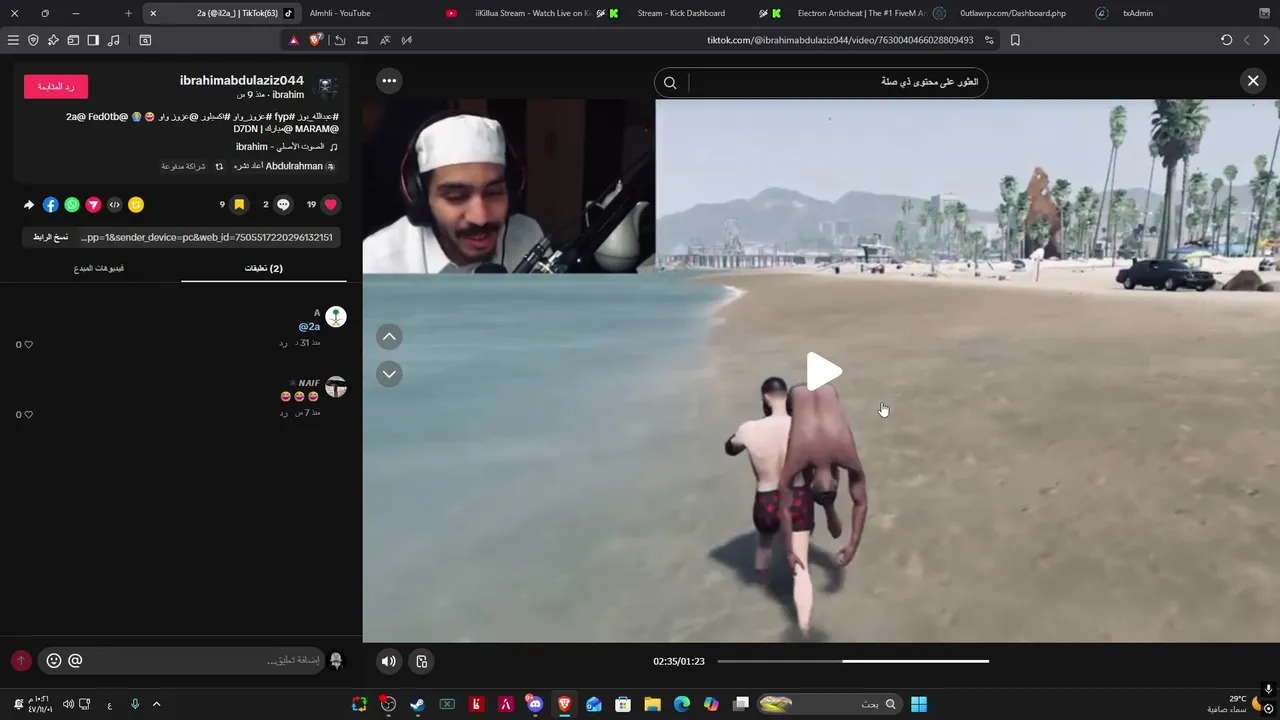Open the music note playlist toolbar icon
The image size is (1280, 720).
(x=113, y=40)
